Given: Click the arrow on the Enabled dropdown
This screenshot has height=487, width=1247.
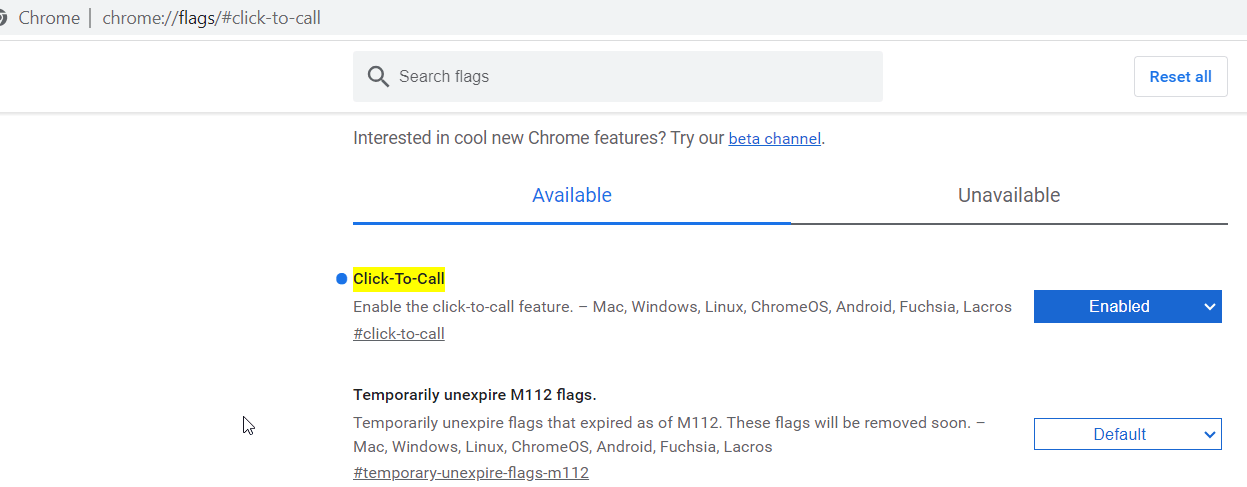Looking at the screenshot, I should pos(1210,307).
